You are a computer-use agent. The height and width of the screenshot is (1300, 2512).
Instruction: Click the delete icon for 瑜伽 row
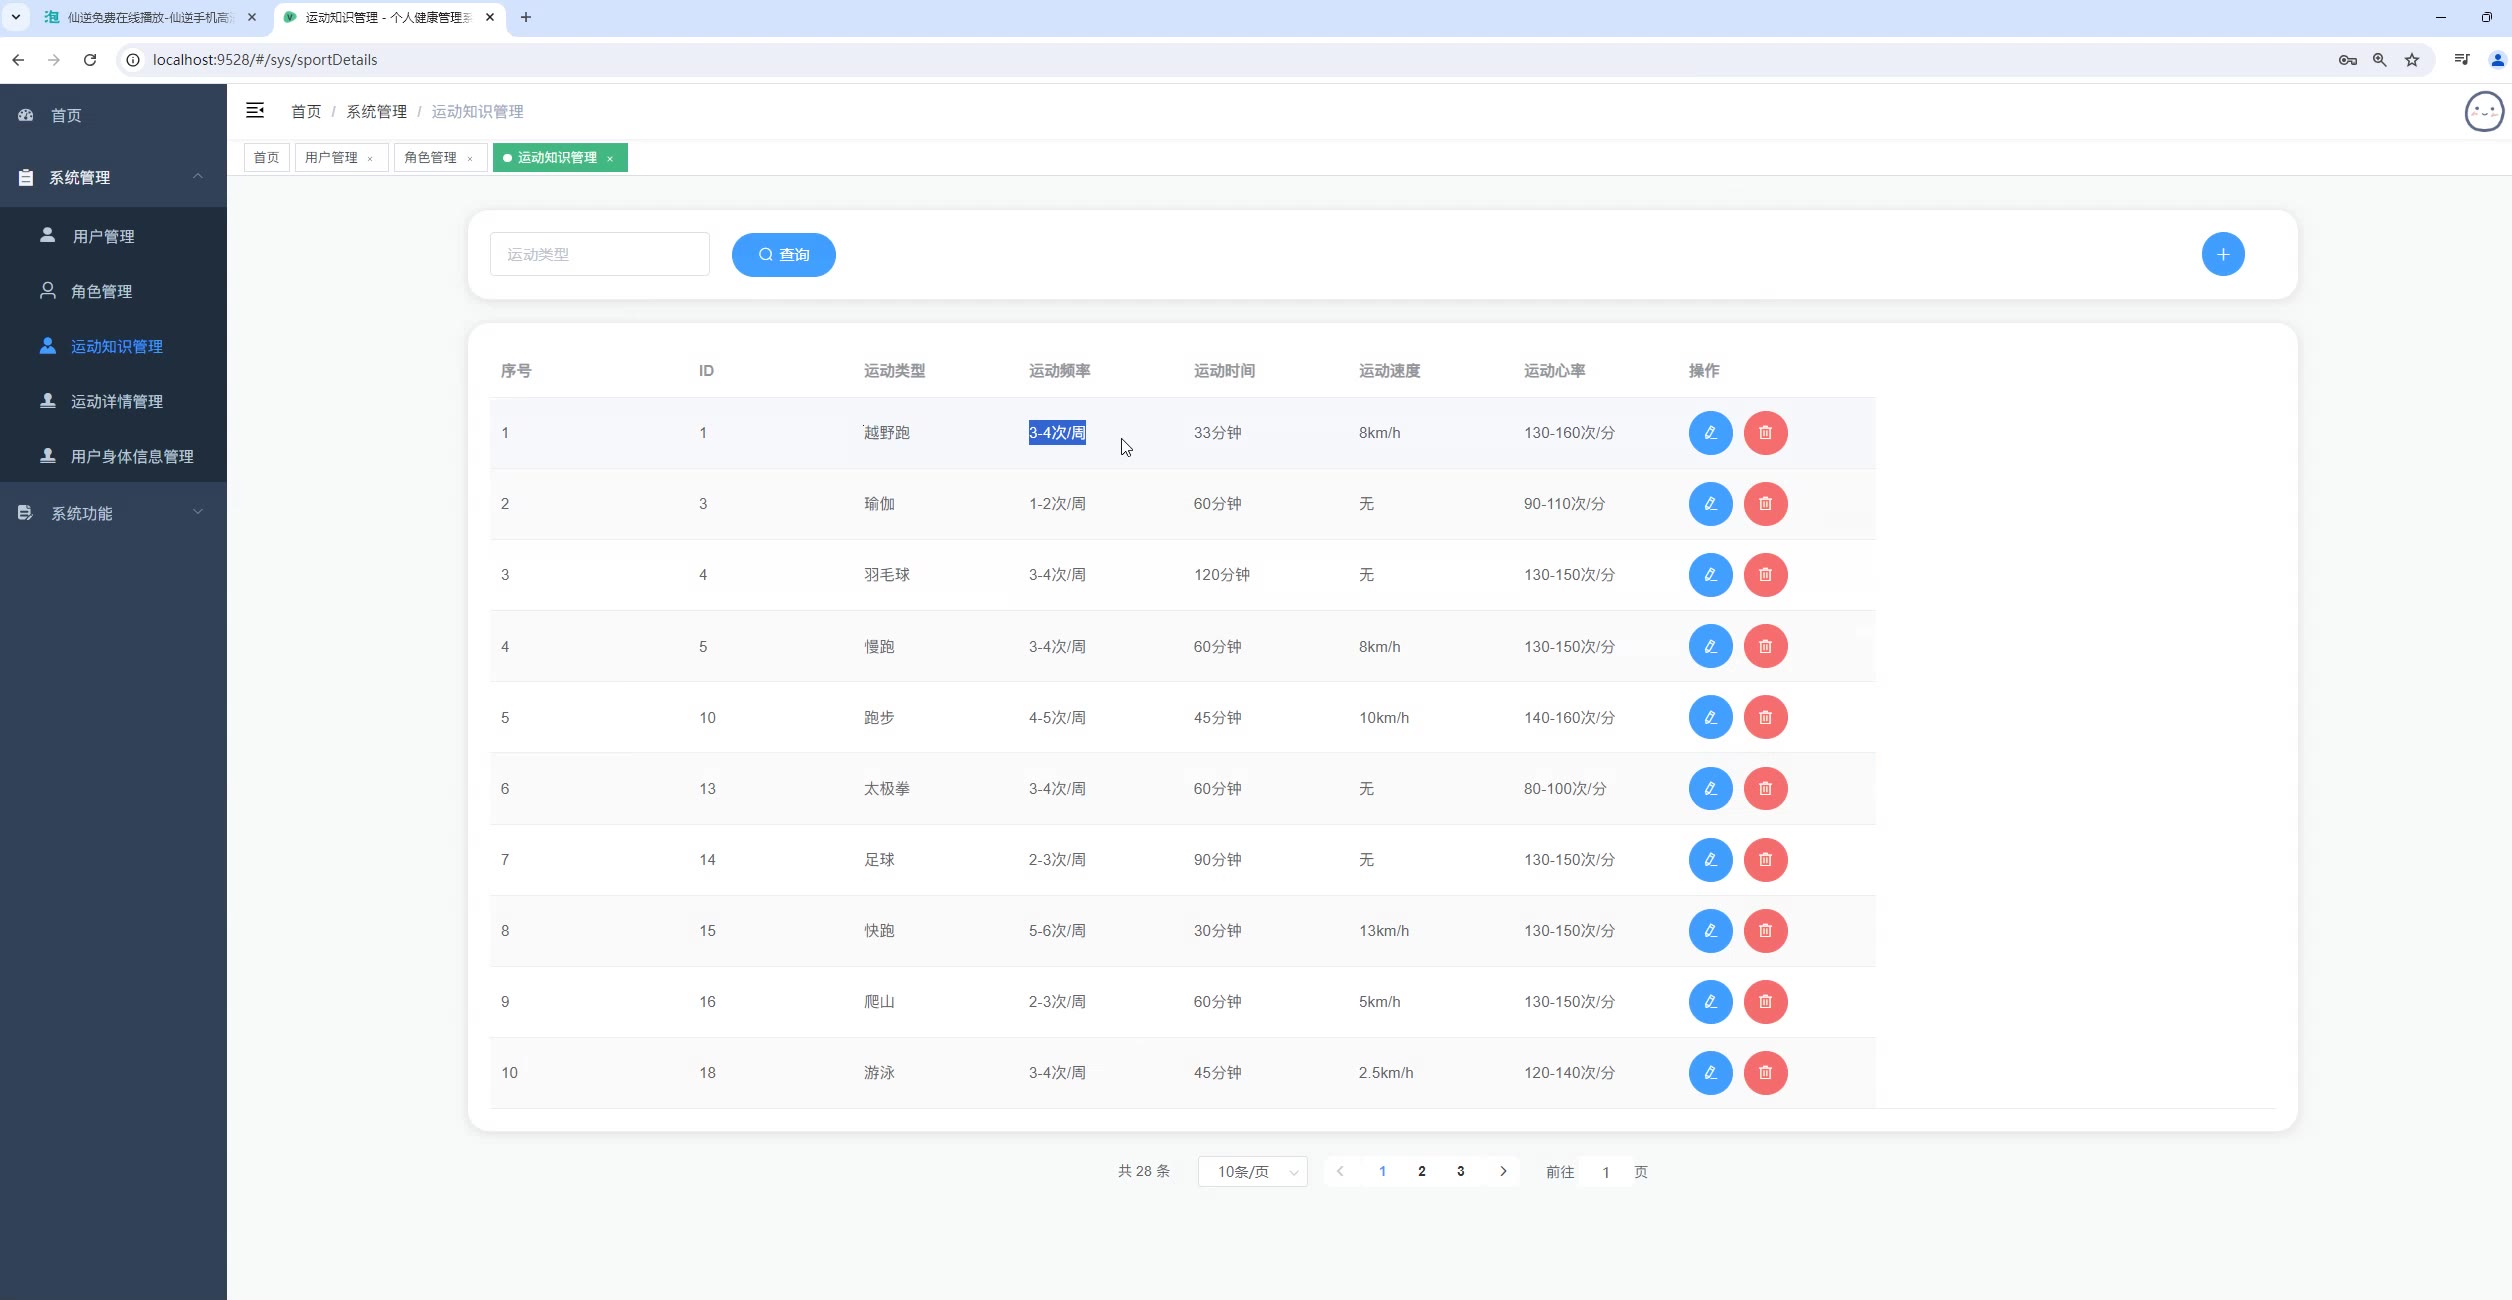point(1765,504)
